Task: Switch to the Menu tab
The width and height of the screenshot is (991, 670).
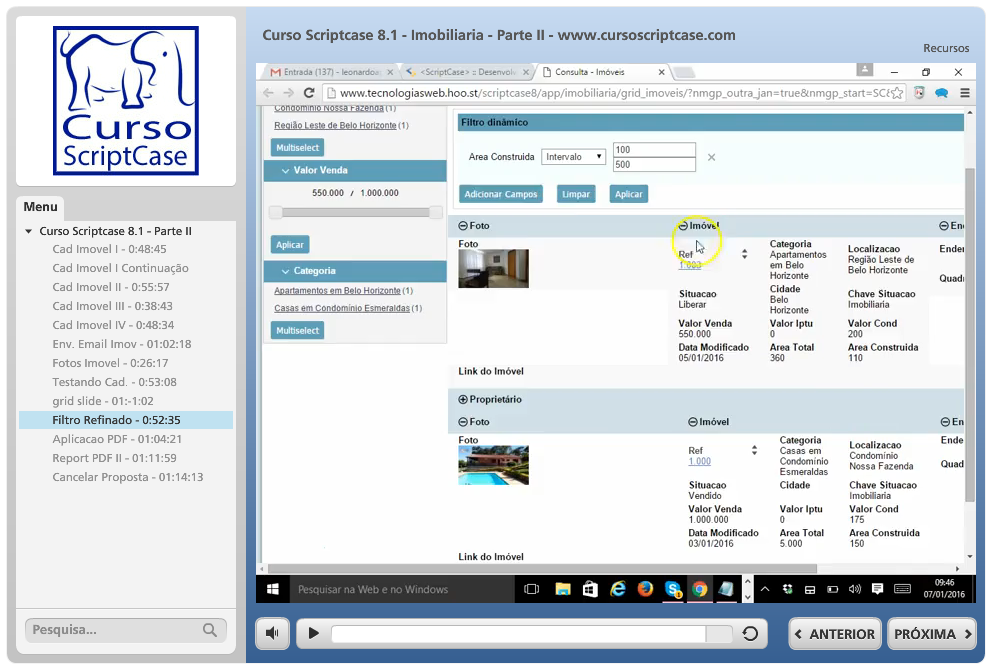Action: point(40,207)
